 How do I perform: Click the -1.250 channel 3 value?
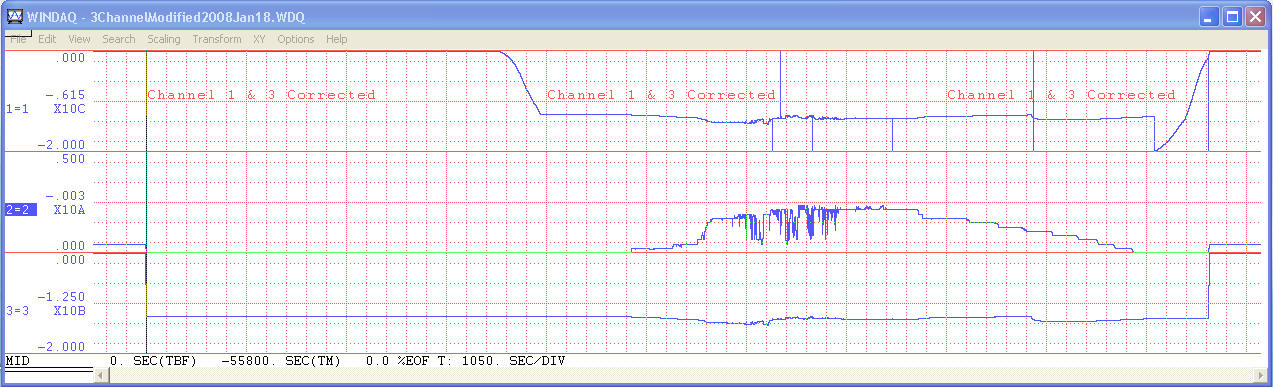tap(61, 298)
